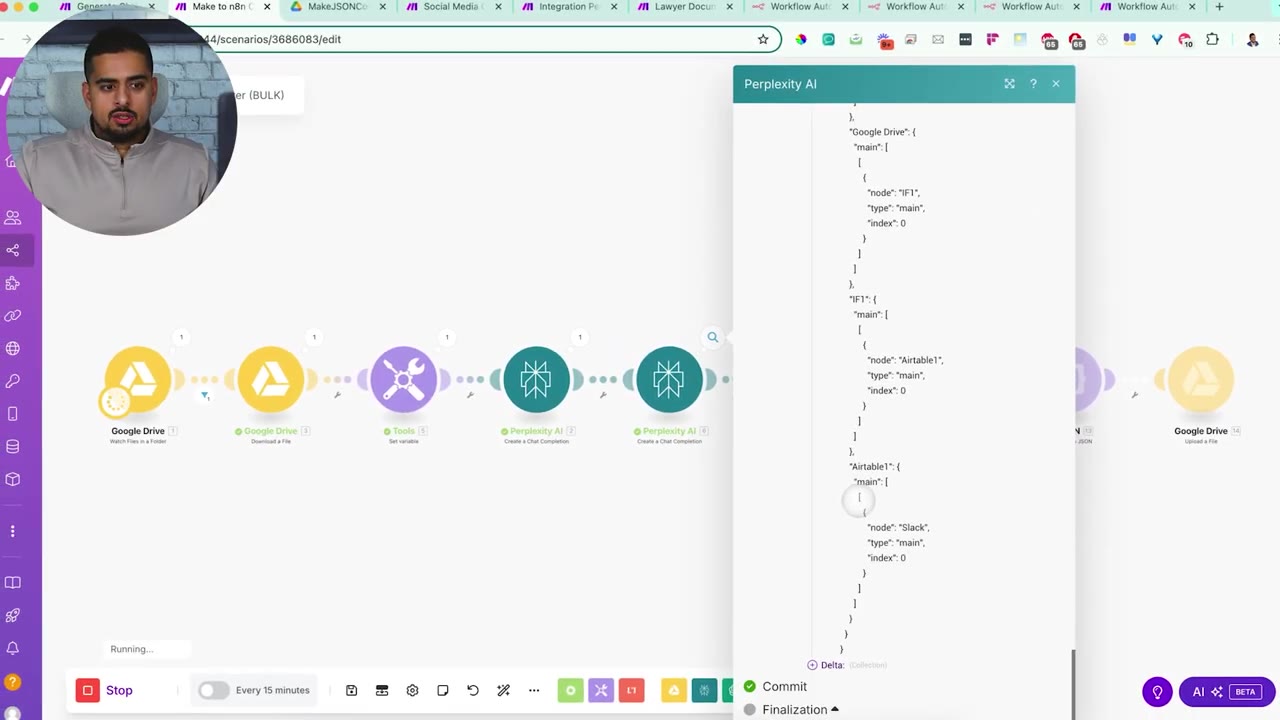Open Devices phone icon in sidebar

pyautogui.click(x=13, y=414)
